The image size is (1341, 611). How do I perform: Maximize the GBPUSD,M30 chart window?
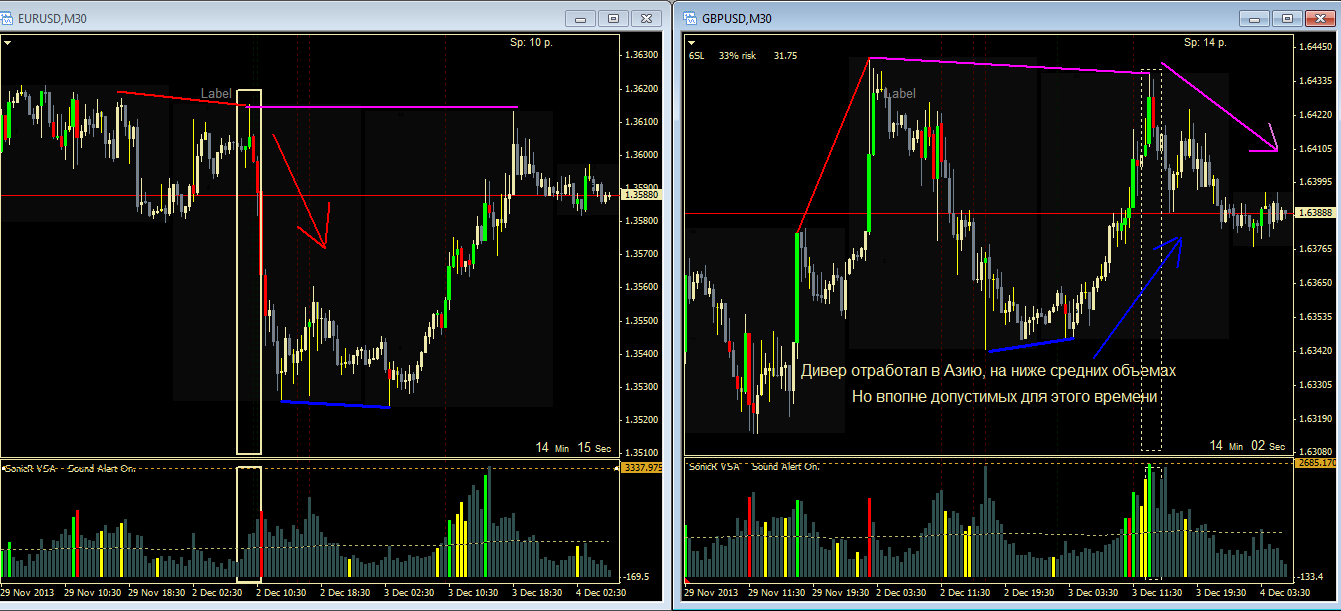pos(1287,18)
